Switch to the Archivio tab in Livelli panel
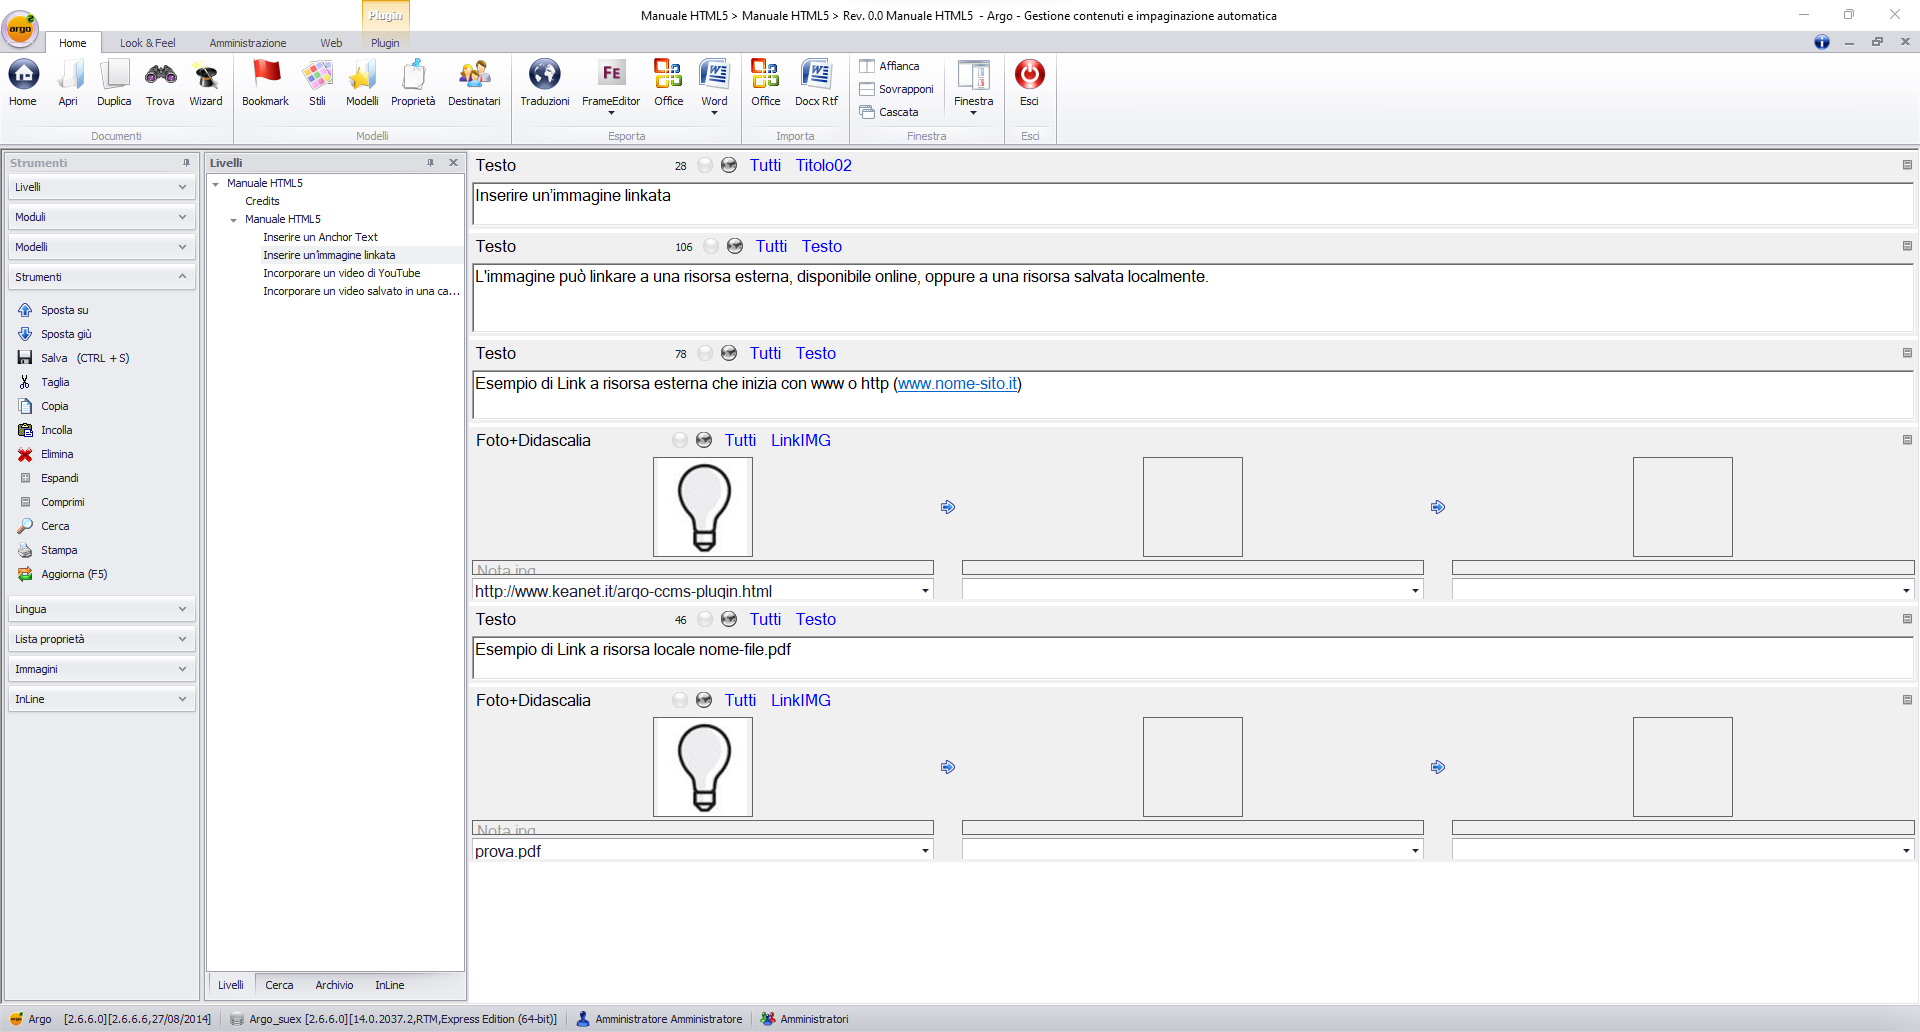 (334, 985)
